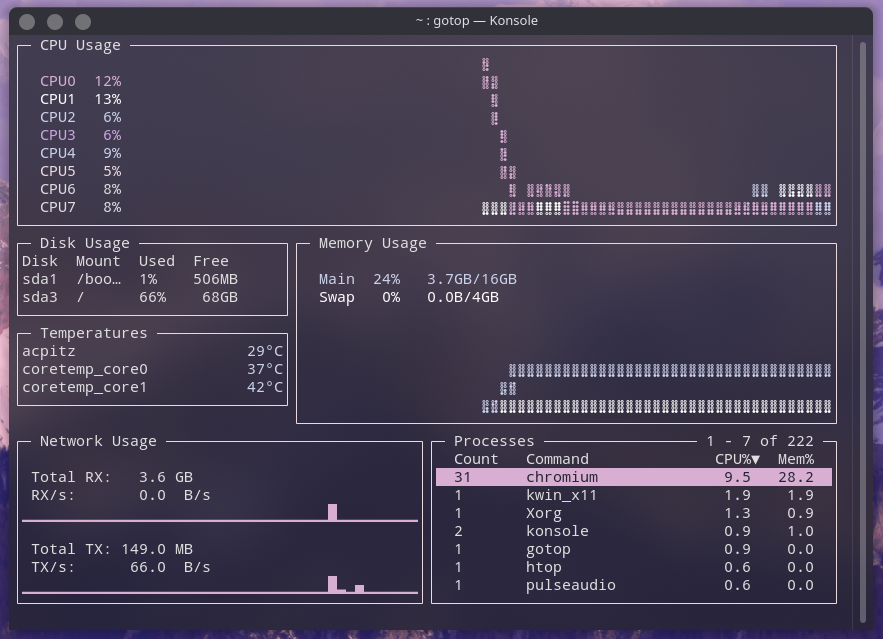Click the sda1 disk row

click(x=130, y=279)
